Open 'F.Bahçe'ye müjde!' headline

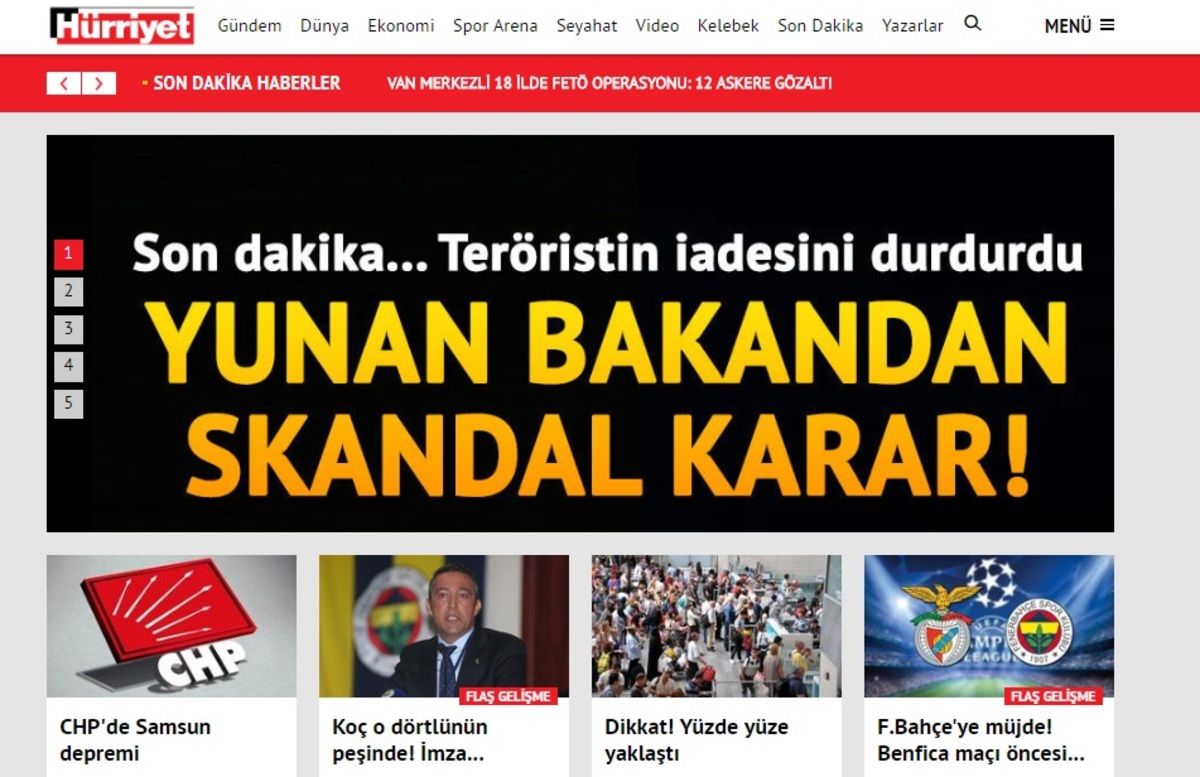click(x=981, y=740)
